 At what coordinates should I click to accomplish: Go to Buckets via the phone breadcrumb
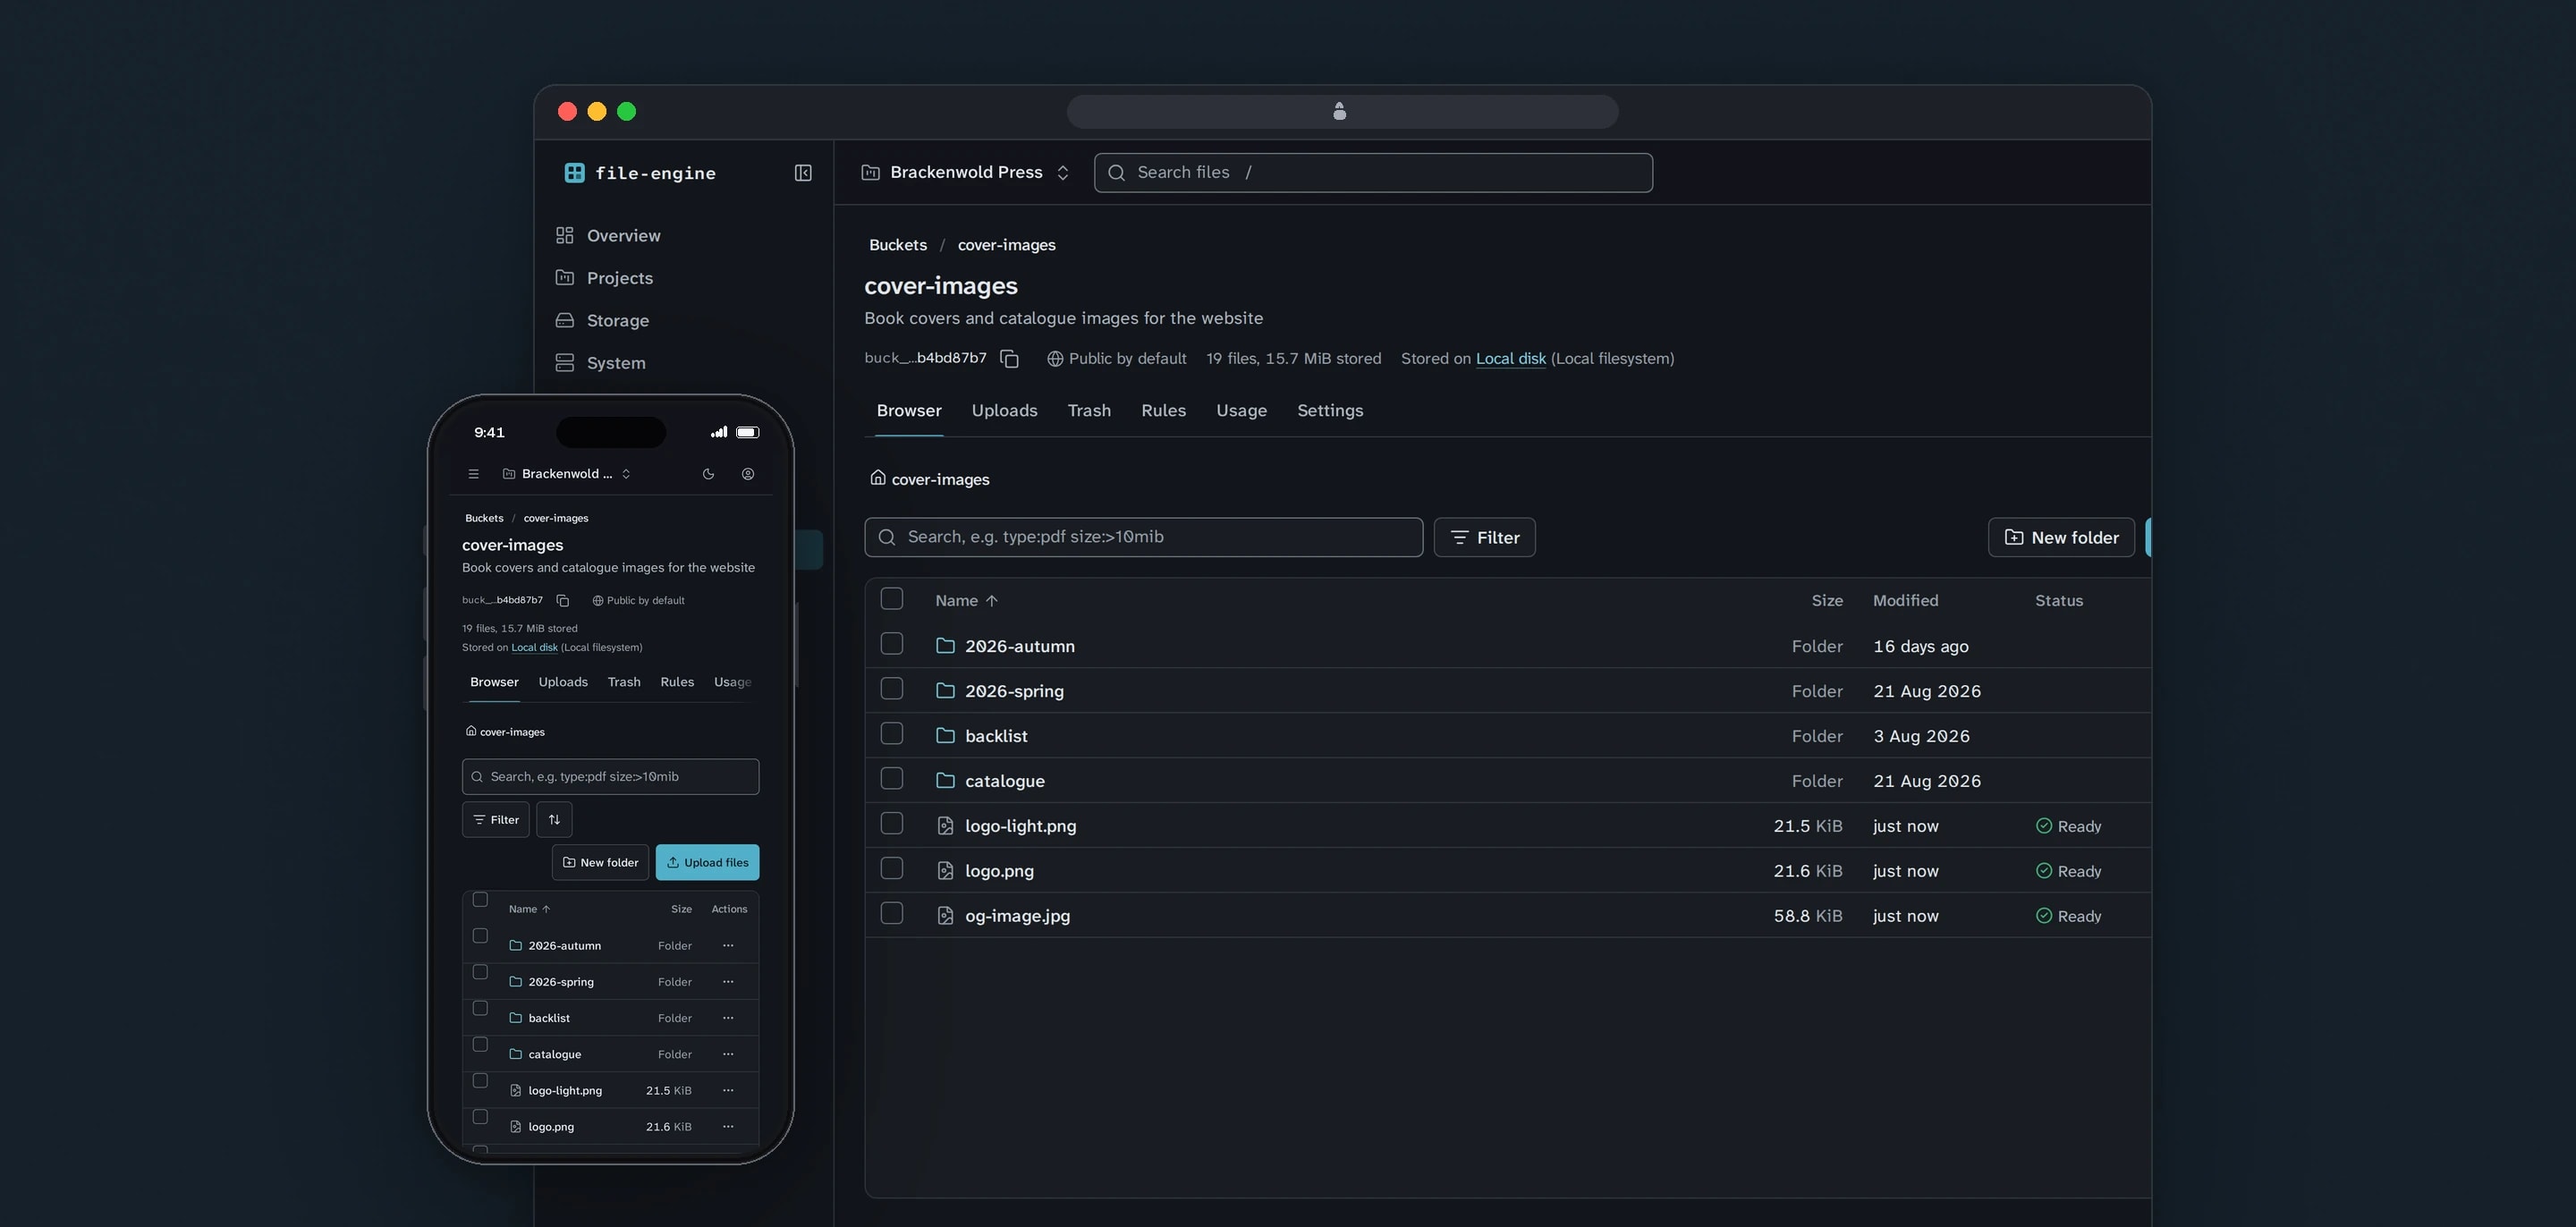484,518
